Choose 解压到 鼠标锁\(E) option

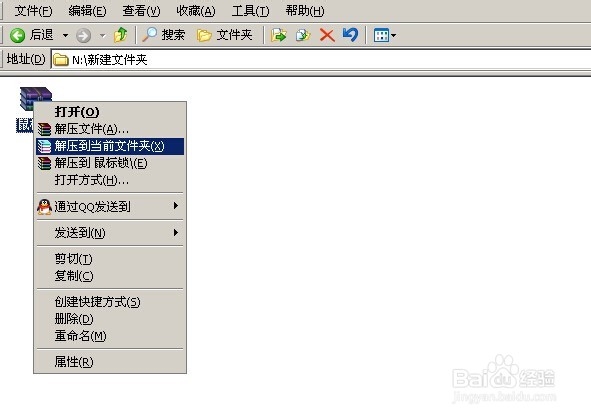(110, 163)
